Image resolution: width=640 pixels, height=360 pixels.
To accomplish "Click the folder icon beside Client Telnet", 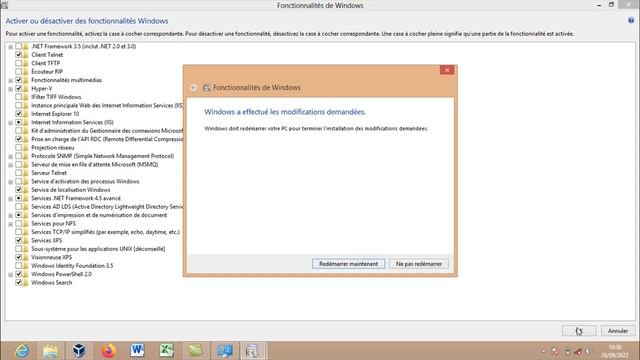I will (25, 55).
